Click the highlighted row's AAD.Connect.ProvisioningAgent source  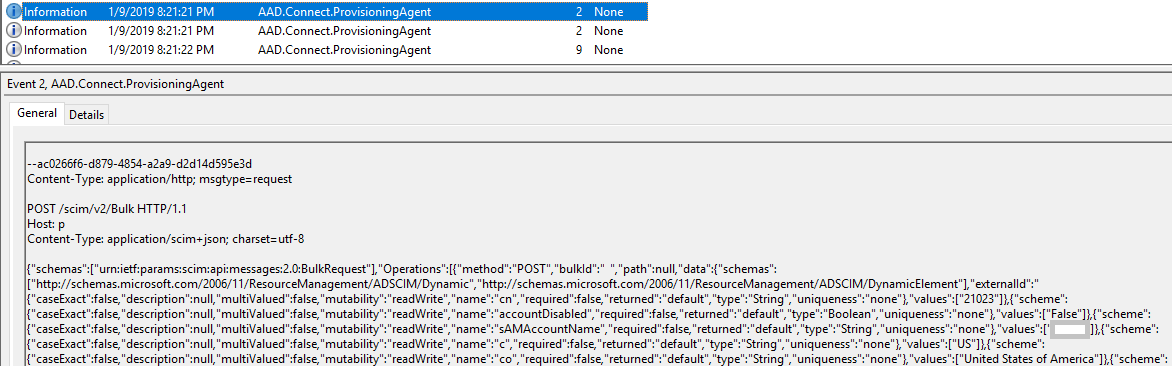point(344,12)
